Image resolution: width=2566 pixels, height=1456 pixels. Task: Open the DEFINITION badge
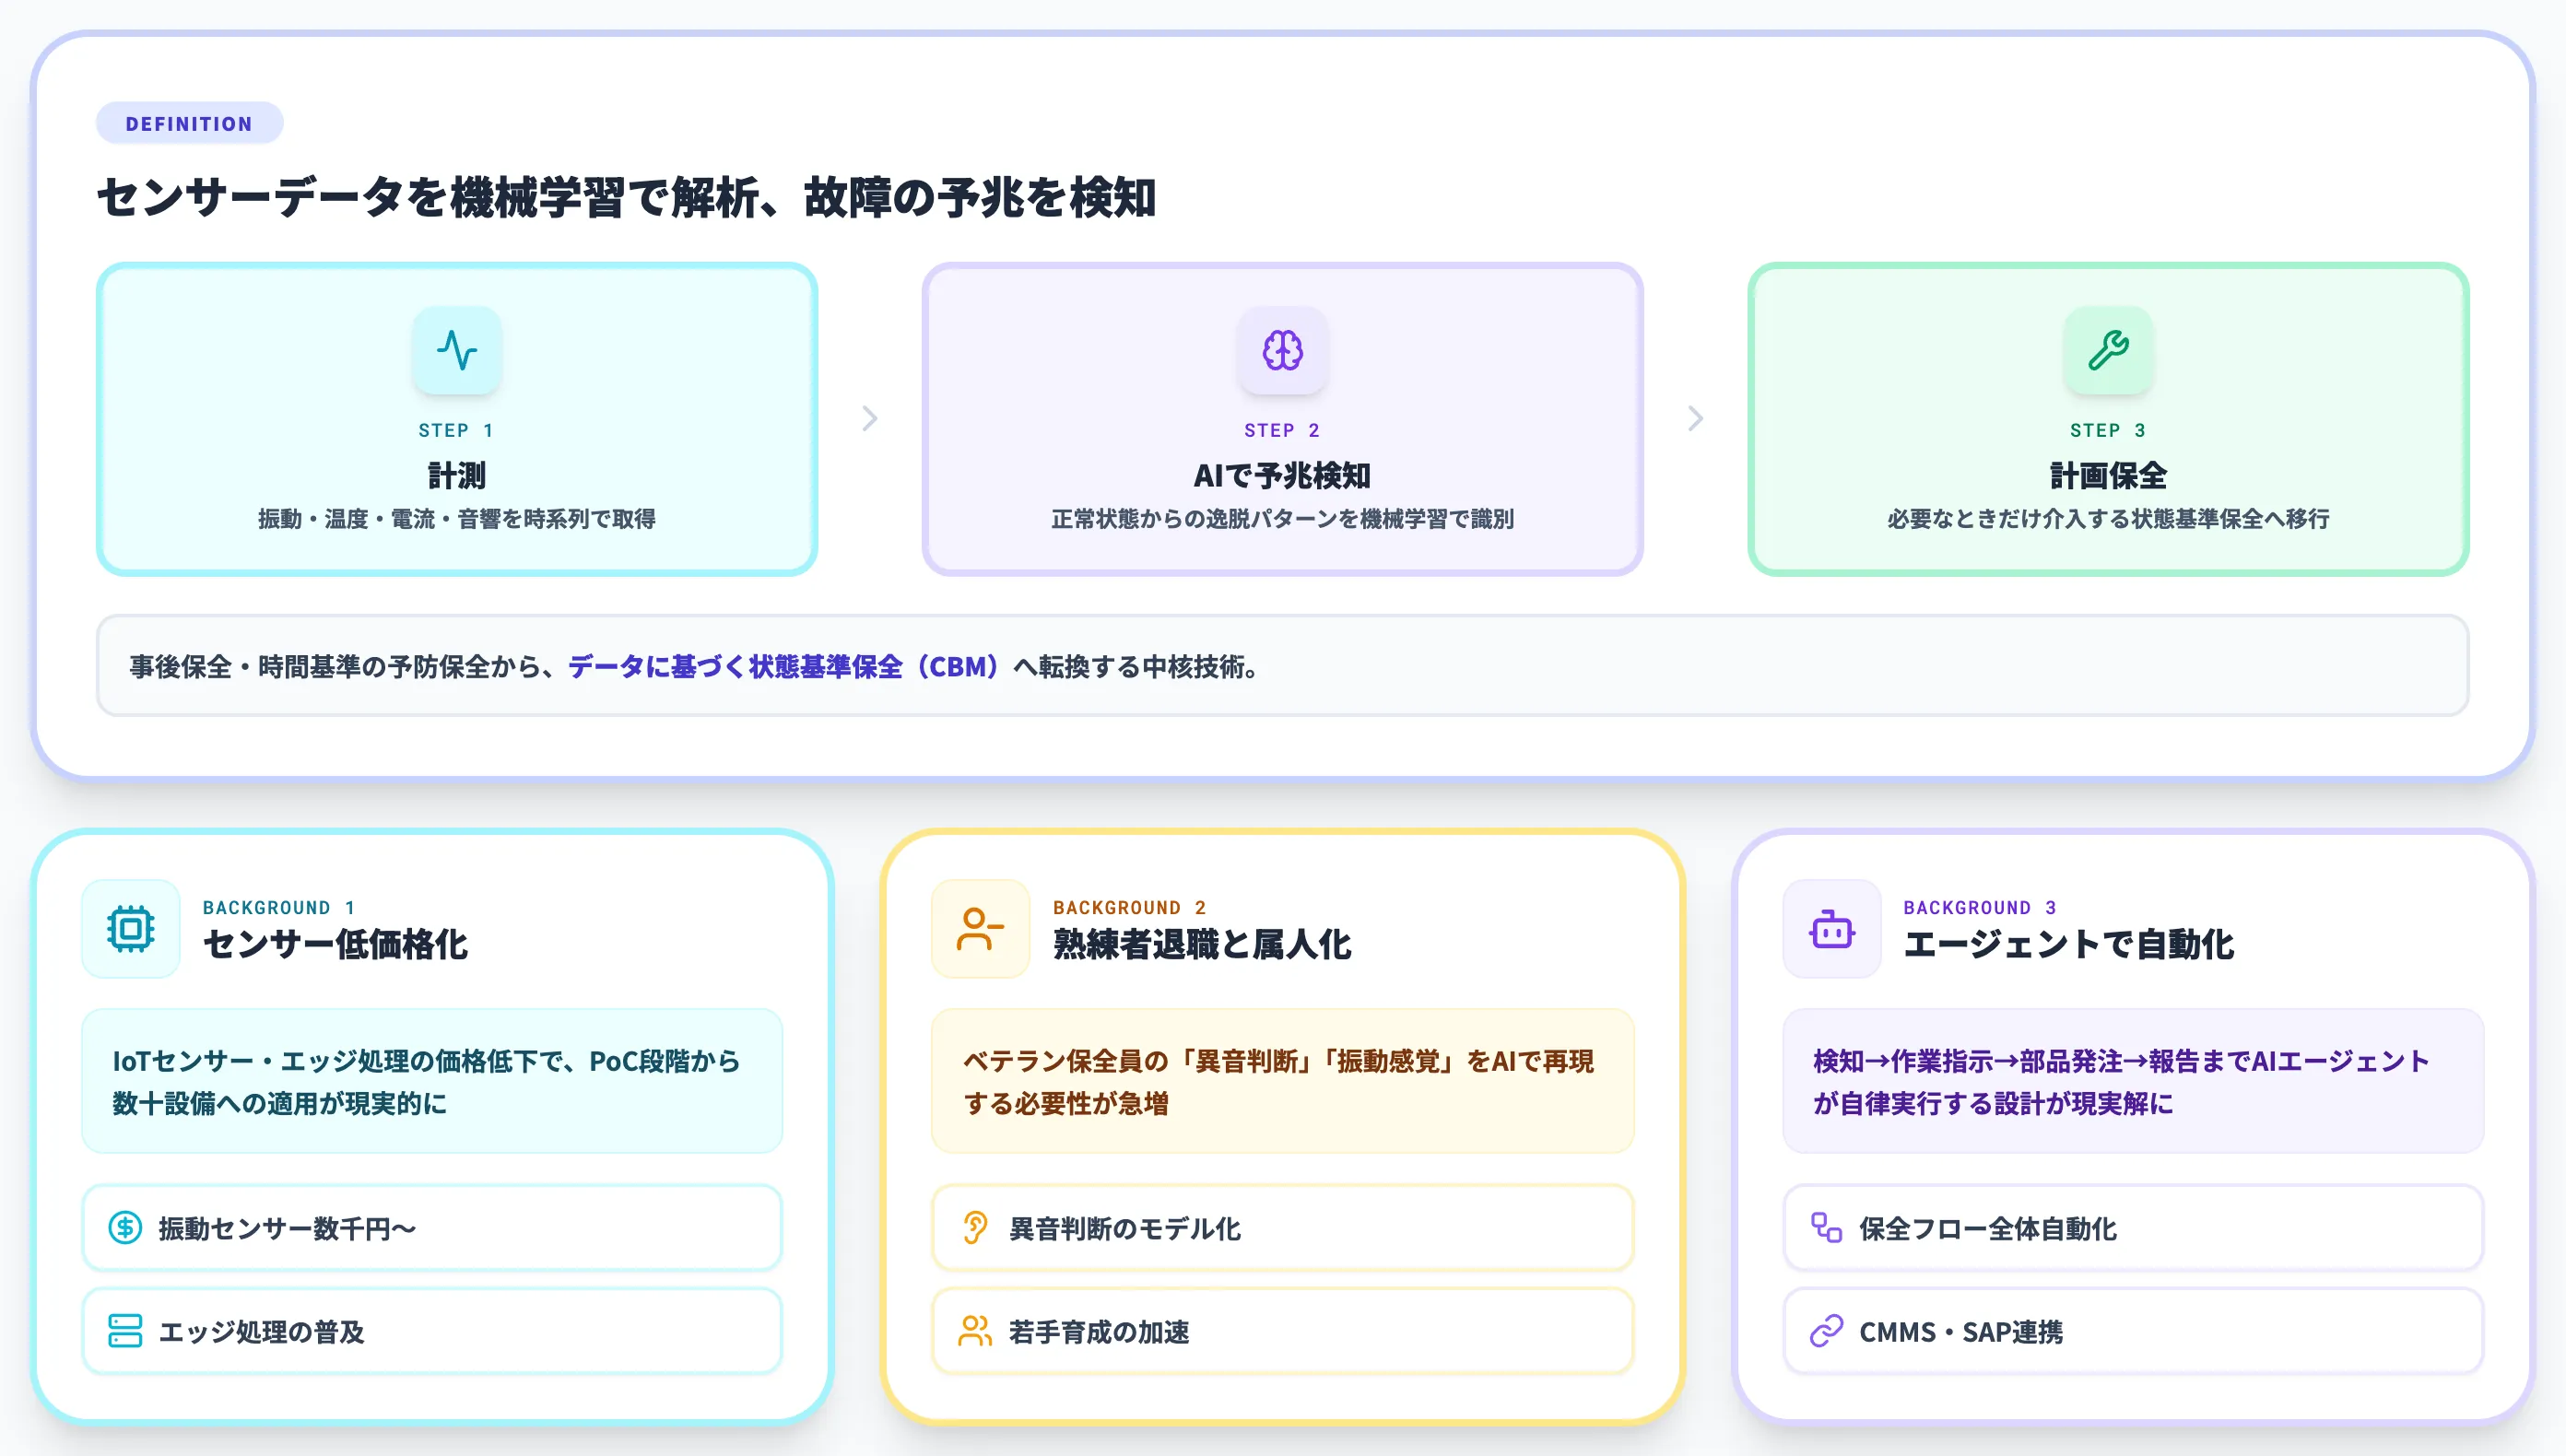[189, 122]
